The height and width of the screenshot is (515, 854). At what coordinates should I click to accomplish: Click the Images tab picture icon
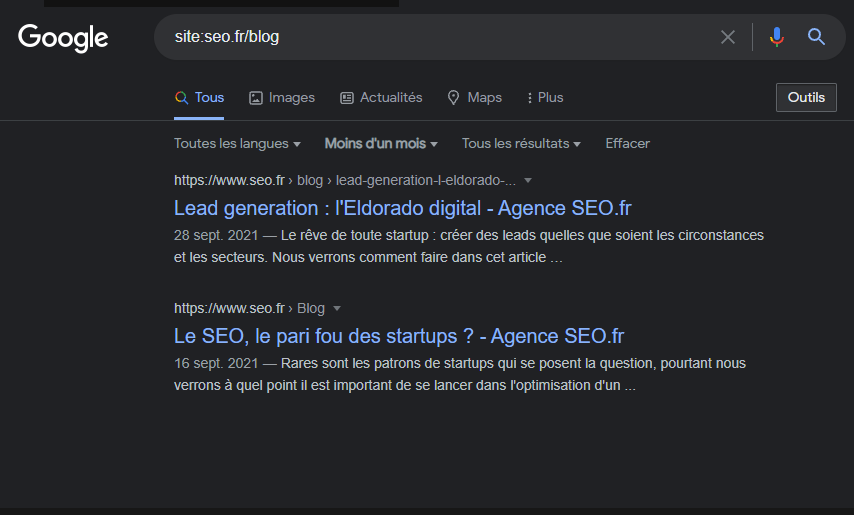click(x=256, y=98)
